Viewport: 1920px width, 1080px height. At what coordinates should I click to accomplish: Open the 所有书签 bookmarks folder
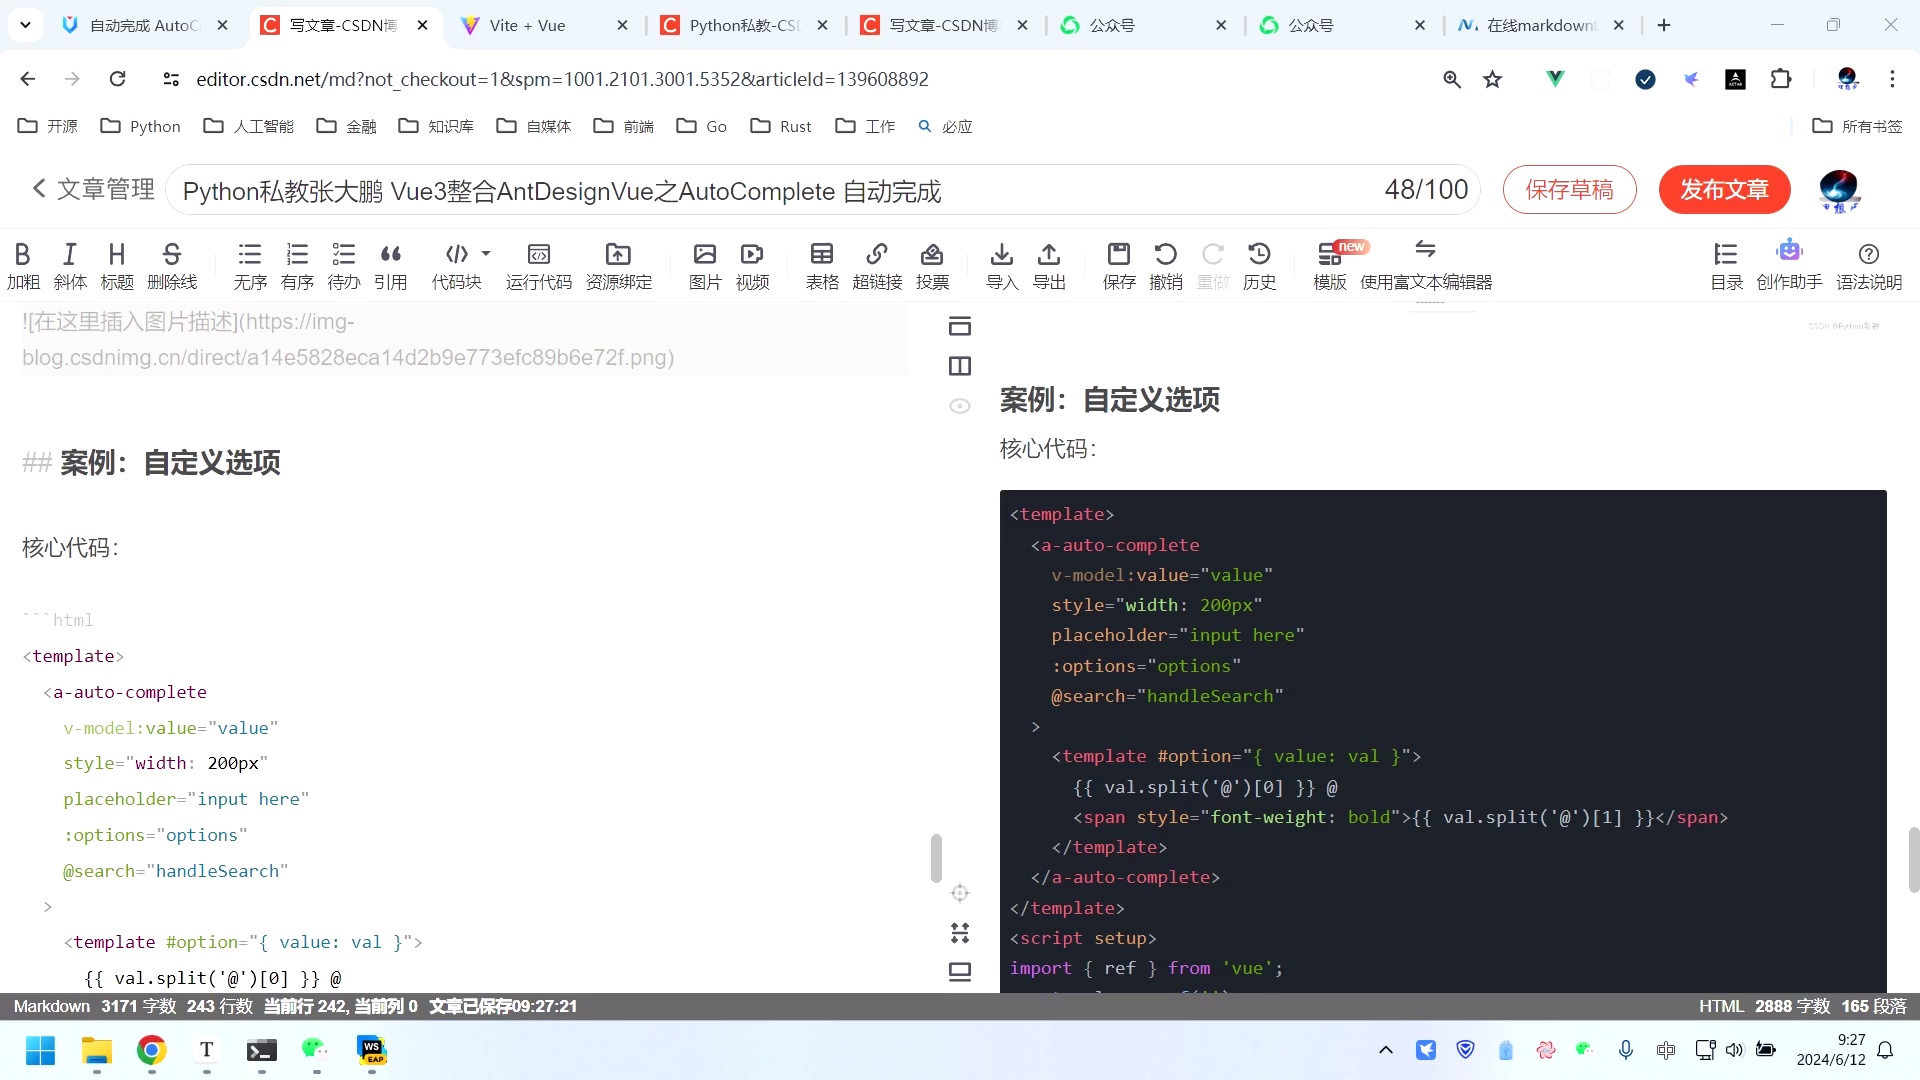(1855, 126)
